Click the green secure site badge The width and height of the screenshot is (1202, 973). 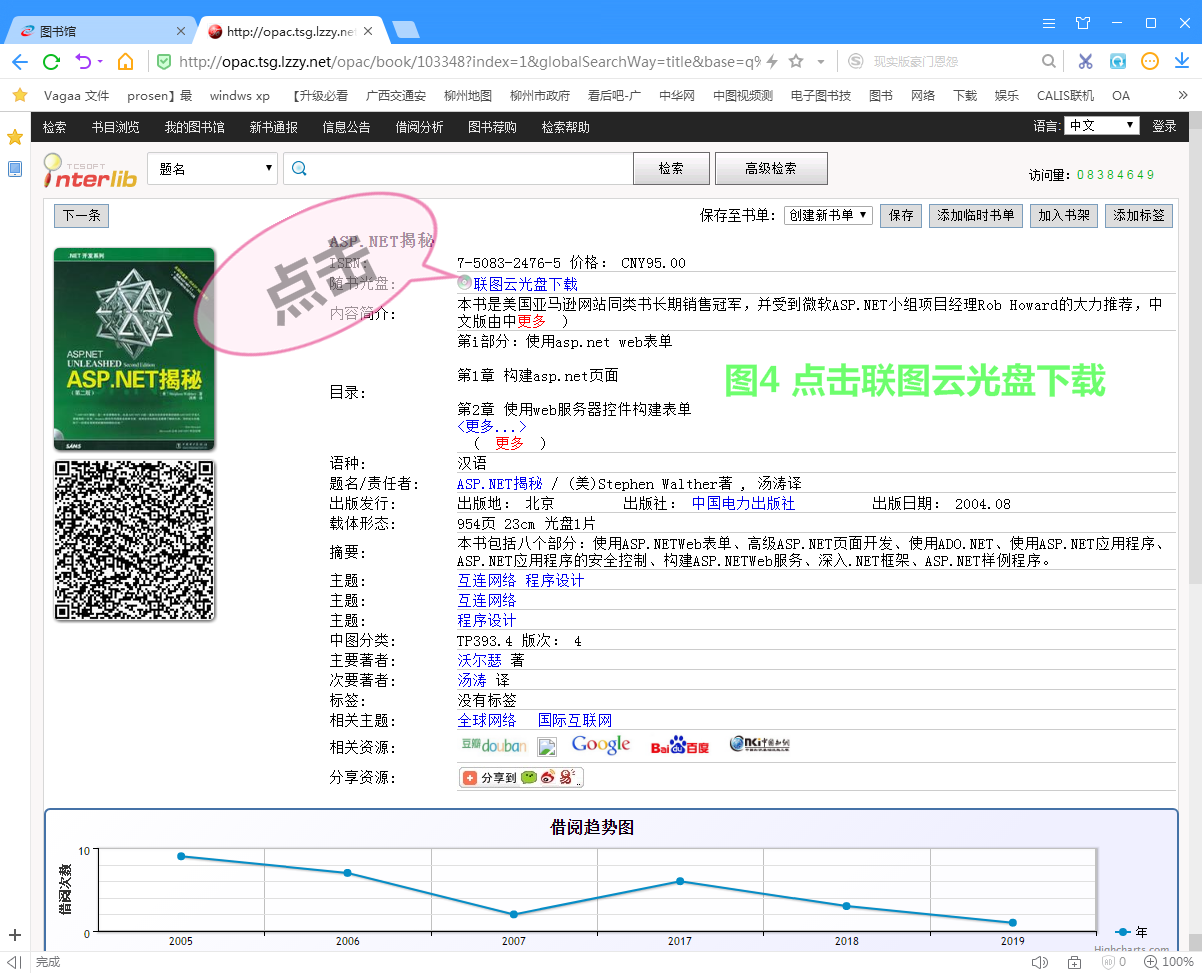[x=163, y=61]
